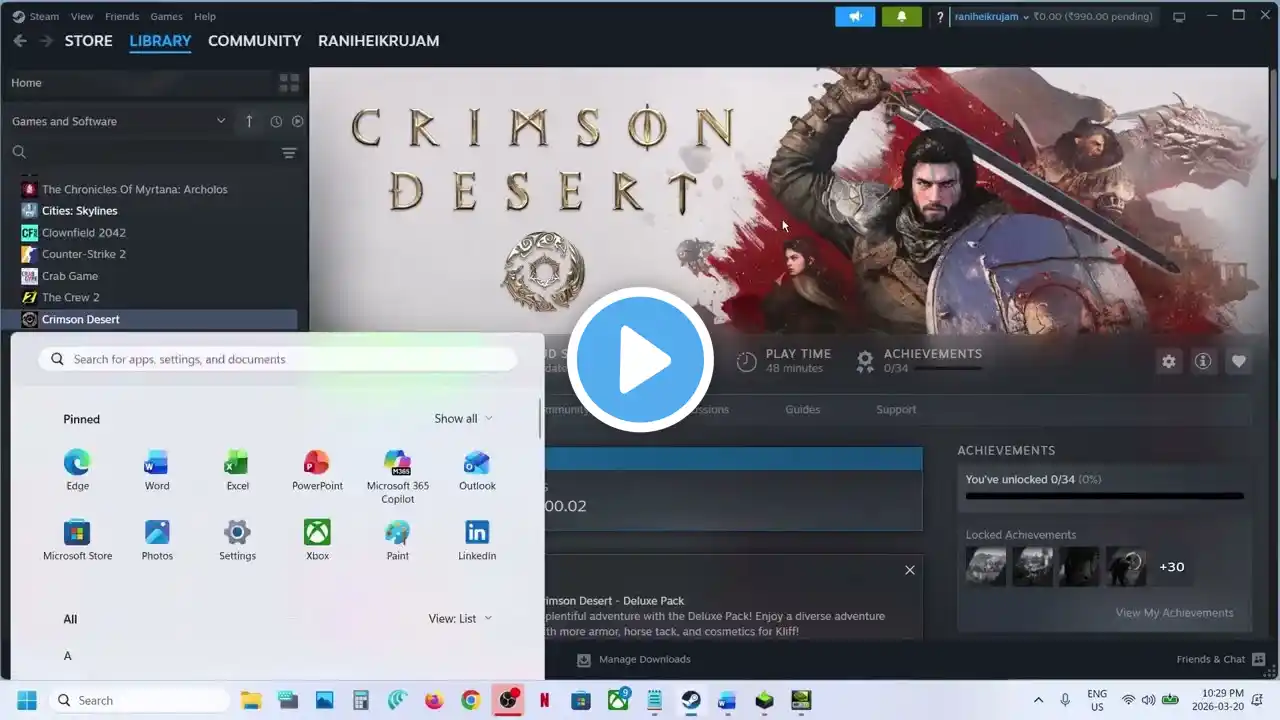This screenshot has width=1280, height=720.
Task: Click the taskbar Search box
Action: click(140, 700)
